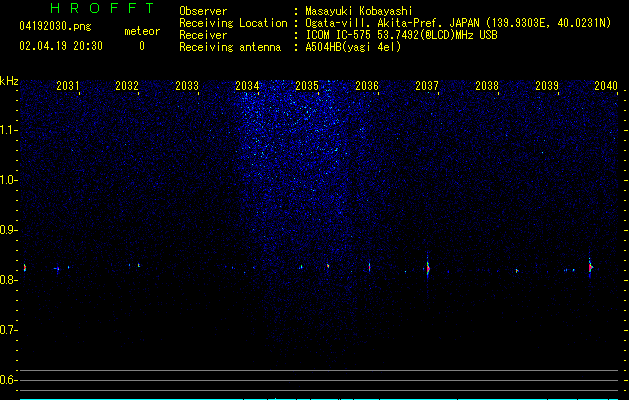Screen dimensions: 629x400
Task: Select the file name 04192030.png
Action: (55, 27)
